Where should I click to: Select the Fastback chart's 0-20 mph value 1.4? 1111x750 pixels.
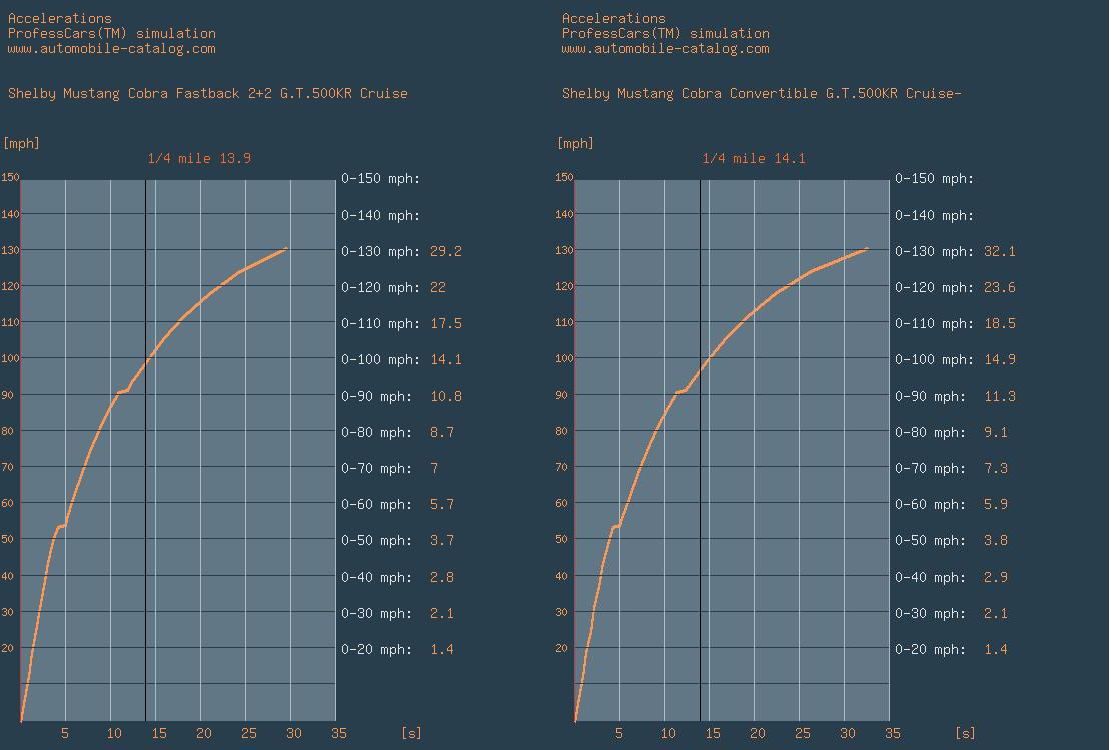(442, 650)
